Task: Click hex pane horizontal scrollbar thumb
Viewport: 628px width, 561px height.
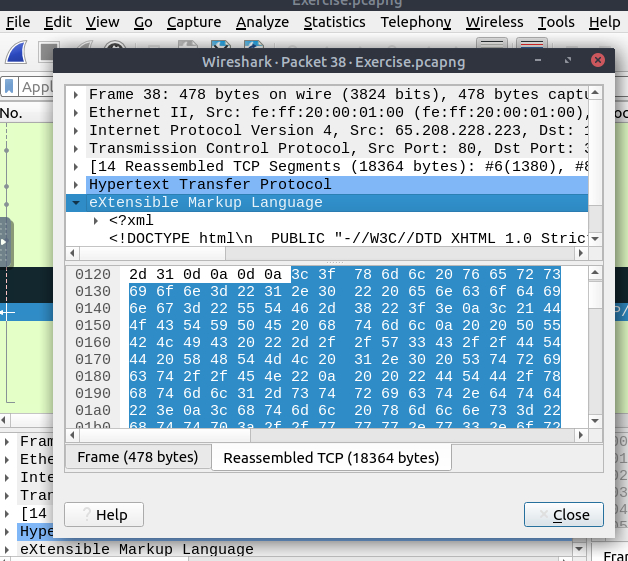Action: coord(165,435)
